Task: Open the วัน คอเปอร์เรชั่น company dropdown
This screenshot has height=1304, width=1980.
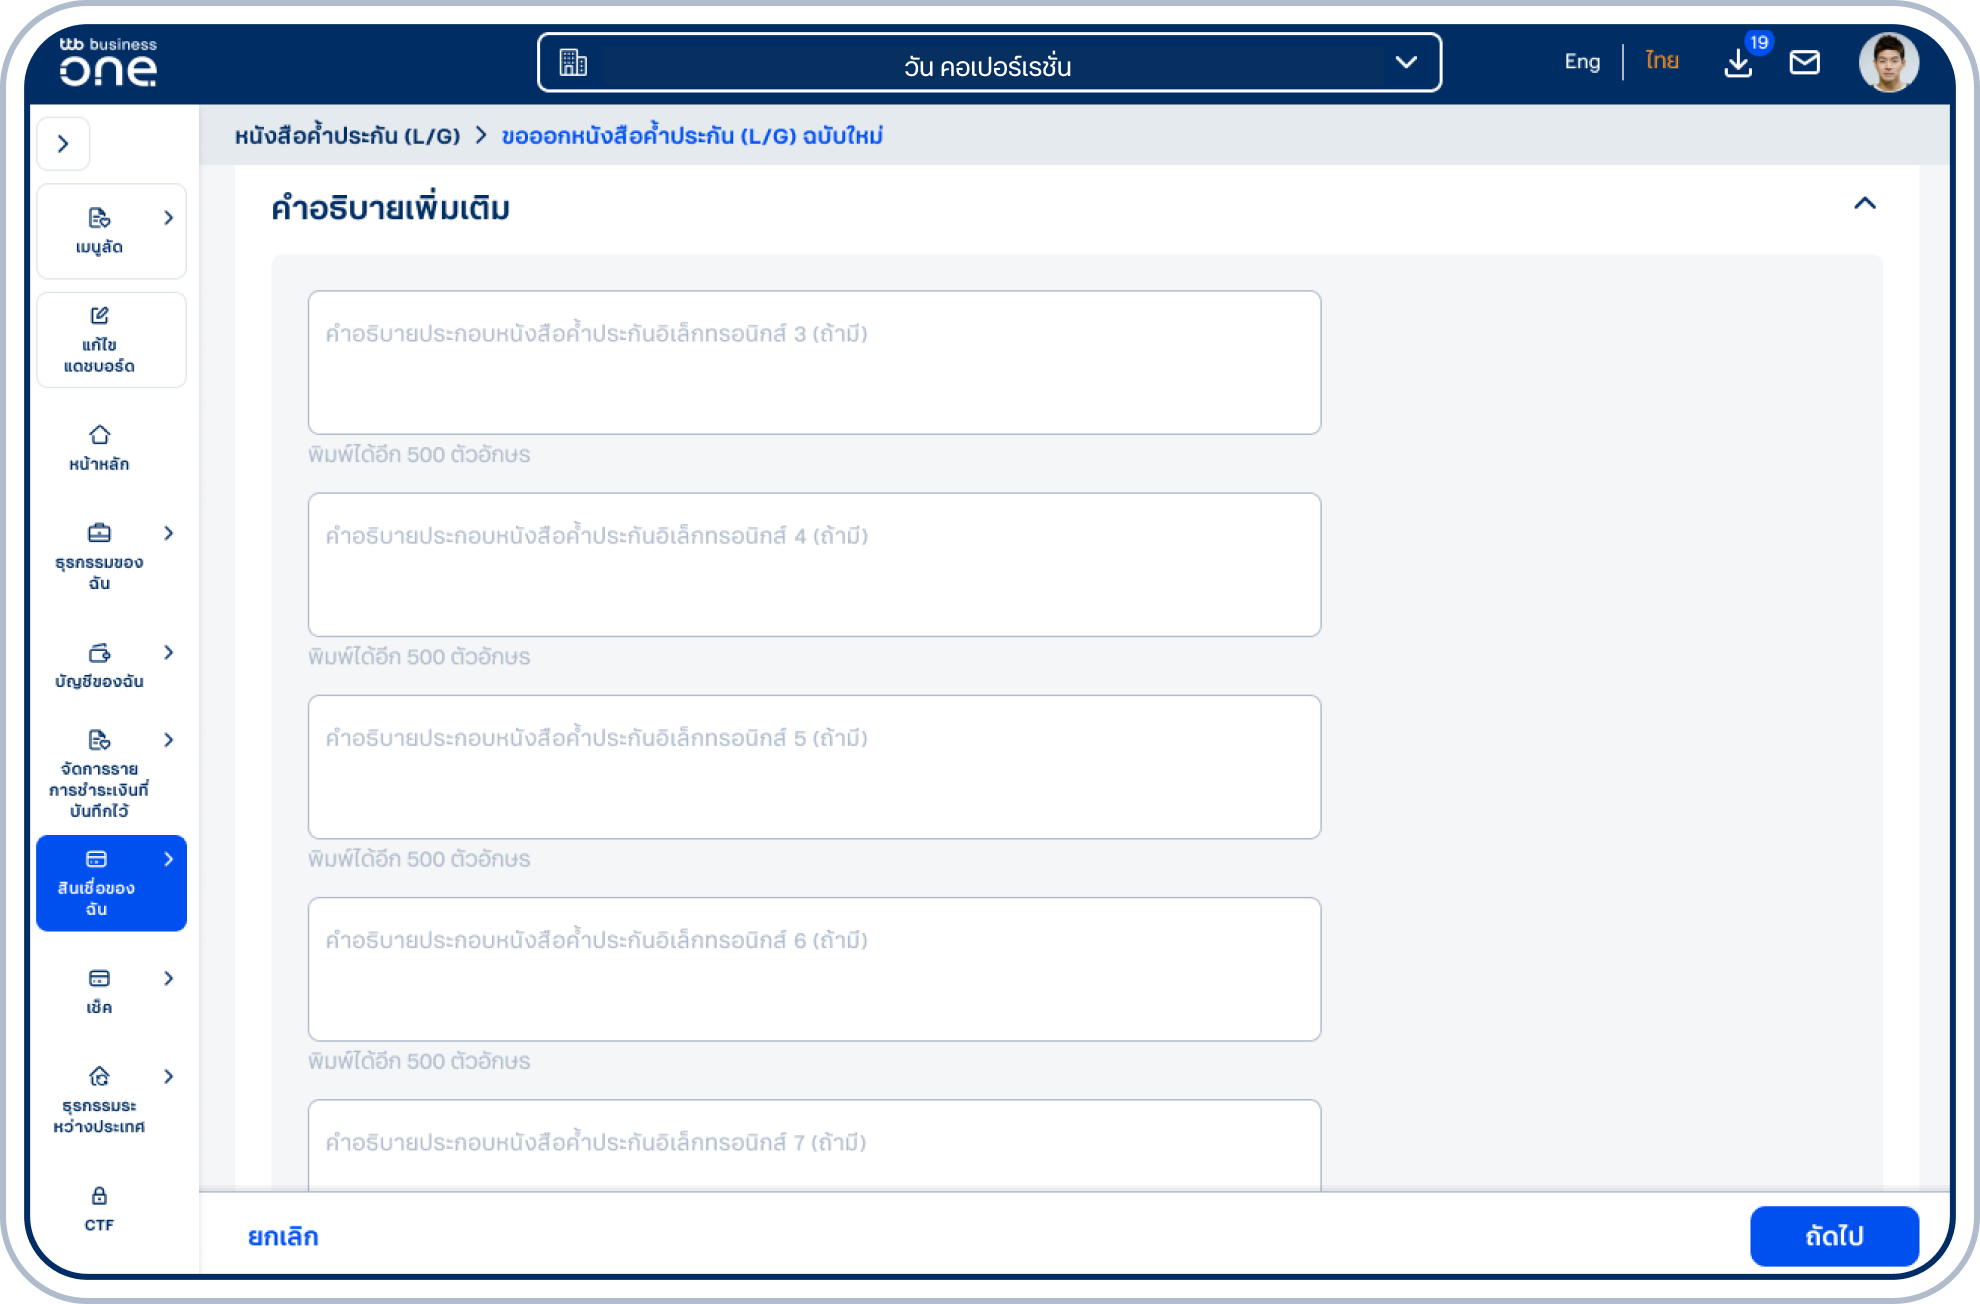Action: tap(988, 63)
